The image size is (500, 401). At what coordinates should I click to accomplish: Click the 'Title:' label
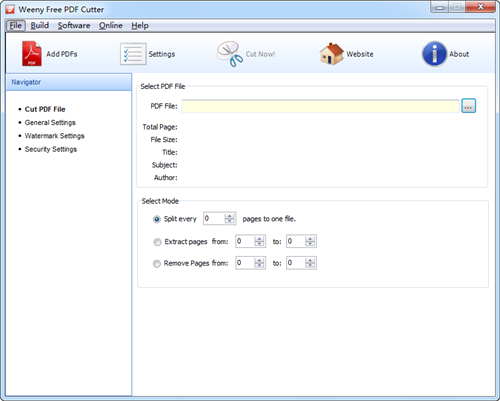tap(170, 152)
